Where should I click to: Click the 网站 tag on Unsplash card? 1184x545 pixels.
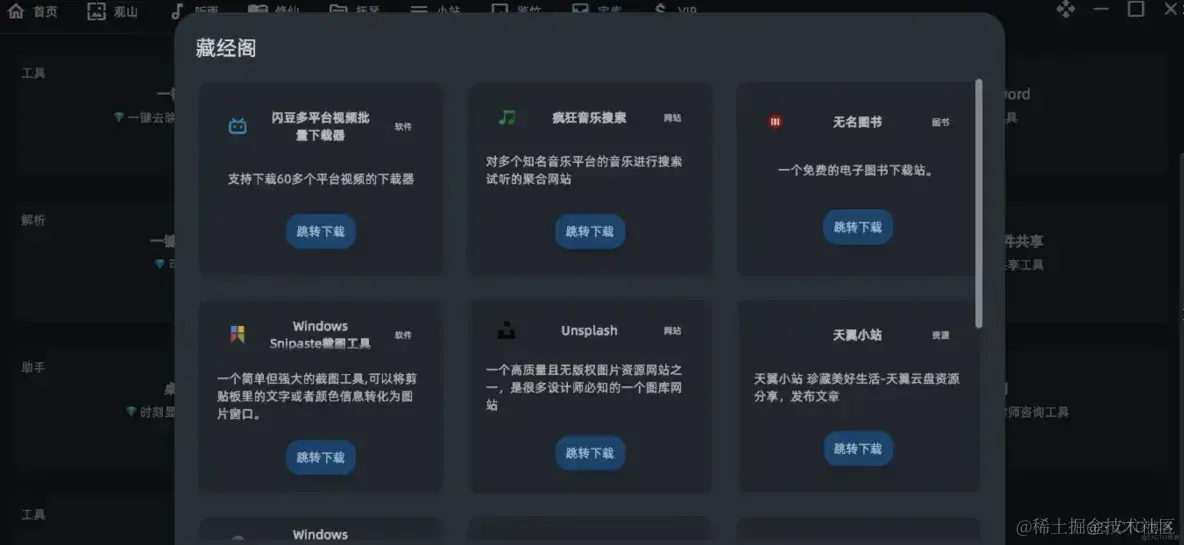coord(672,331)
